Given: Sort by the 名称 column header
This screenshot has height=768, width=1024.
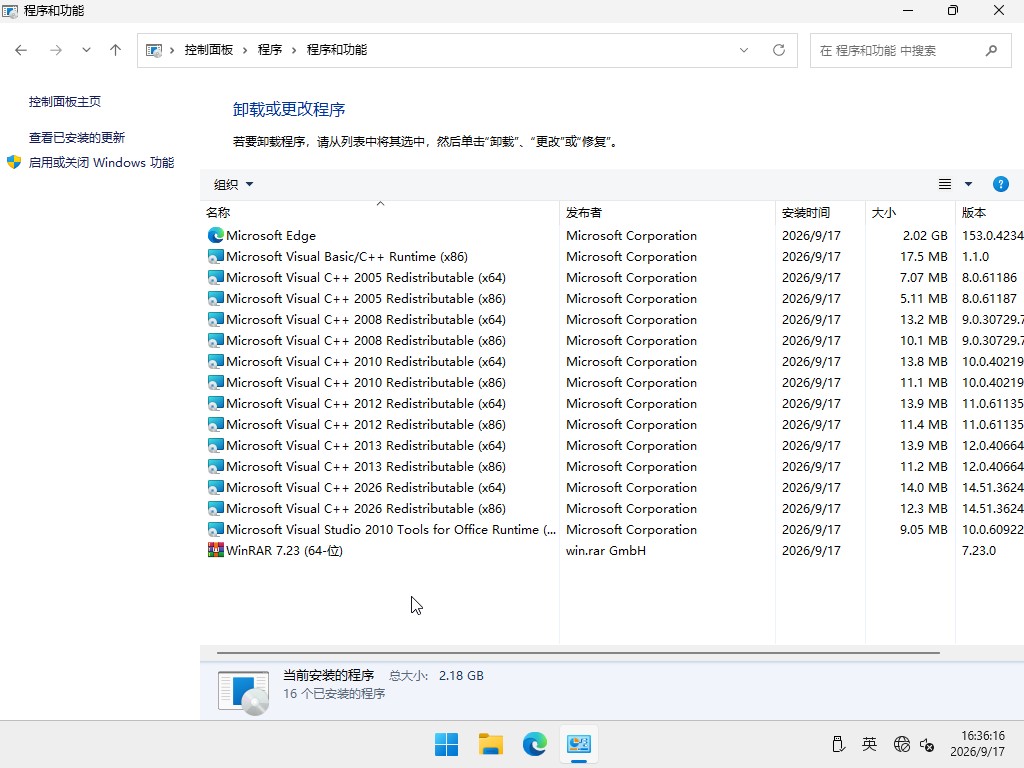Looking at the screenshot, I should tap(379, 212).
